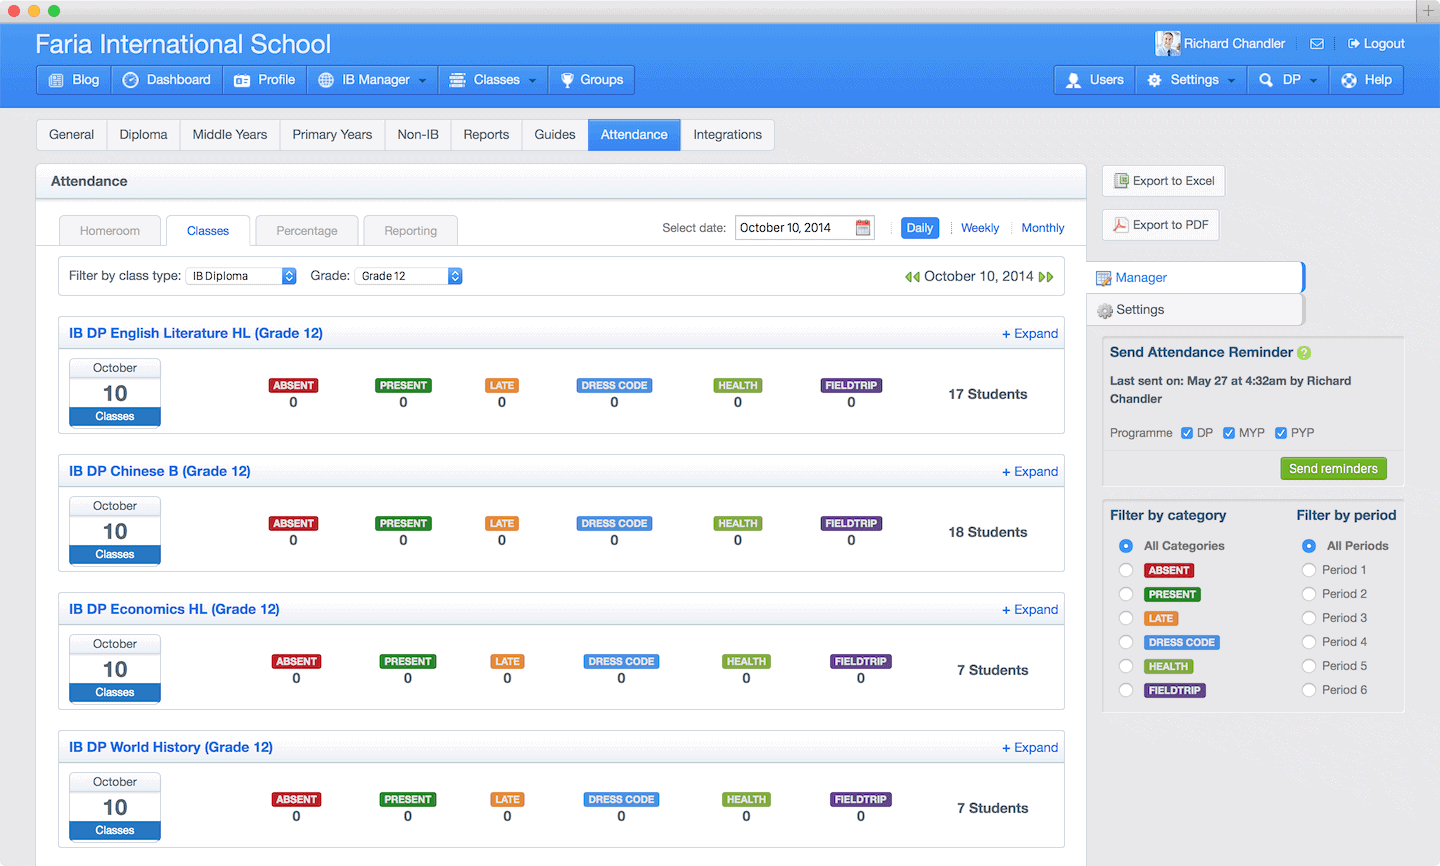Click the Faria International School title
Image resolution: width=1440 pixels, height=866 pixels.
[x=183, y=44]
